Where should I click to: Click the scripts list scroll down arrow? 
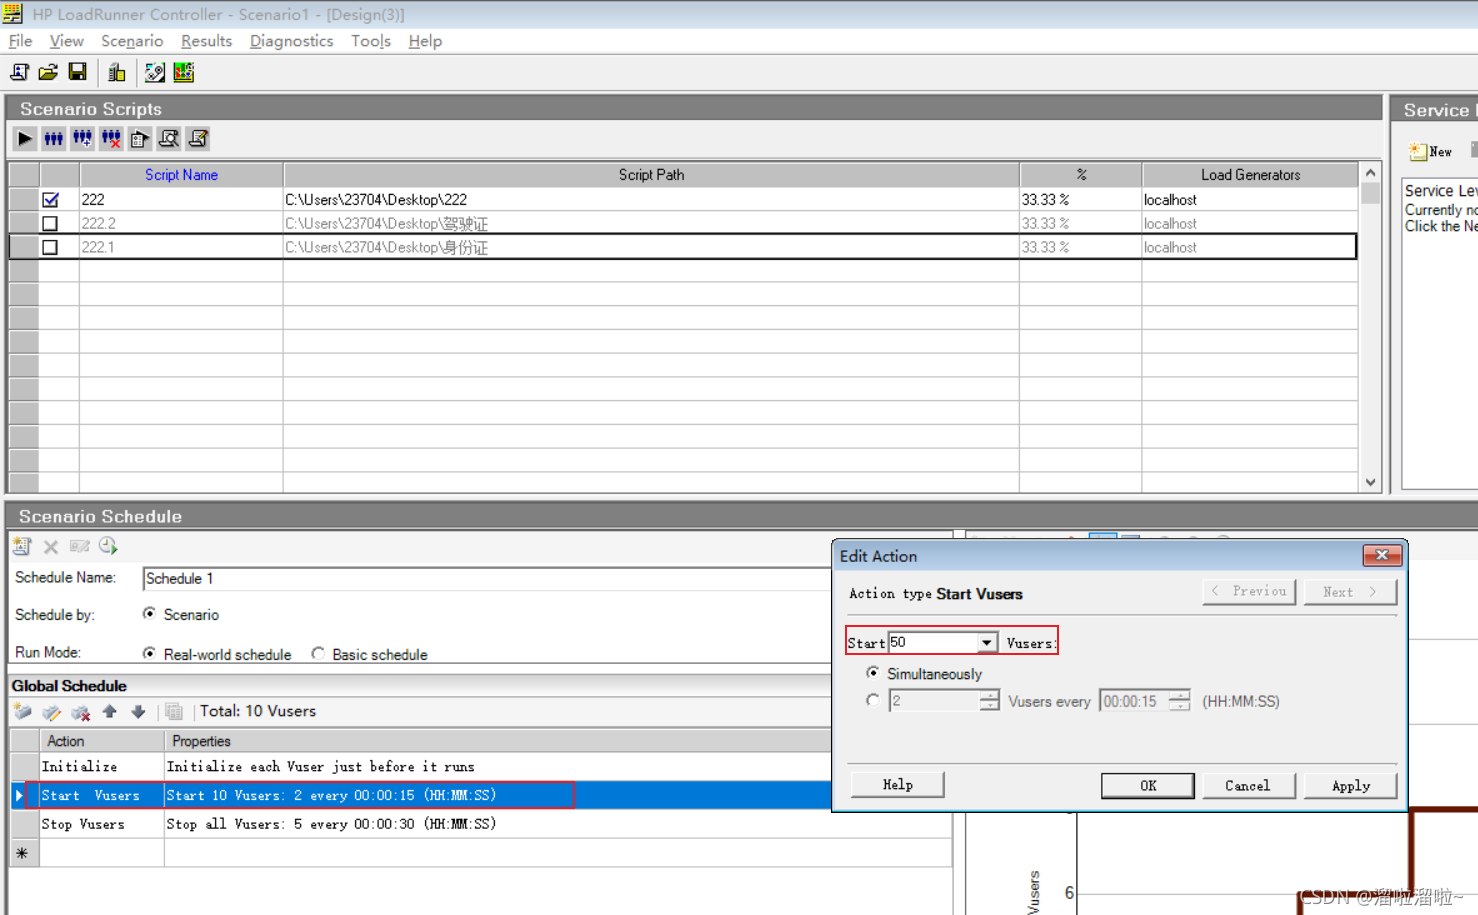tap(1371, 482)
